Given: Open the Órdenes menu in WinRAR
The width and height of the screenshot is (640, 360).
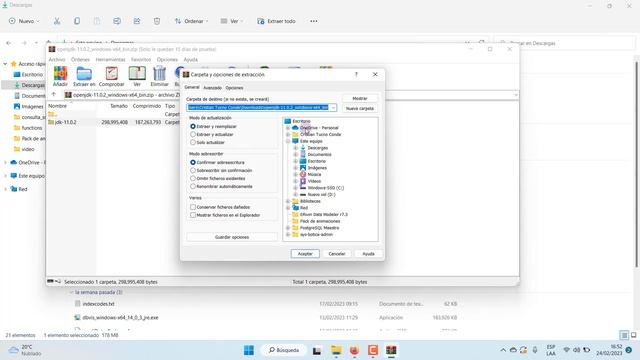Looking at the screenshot, I should click(80, 60).
